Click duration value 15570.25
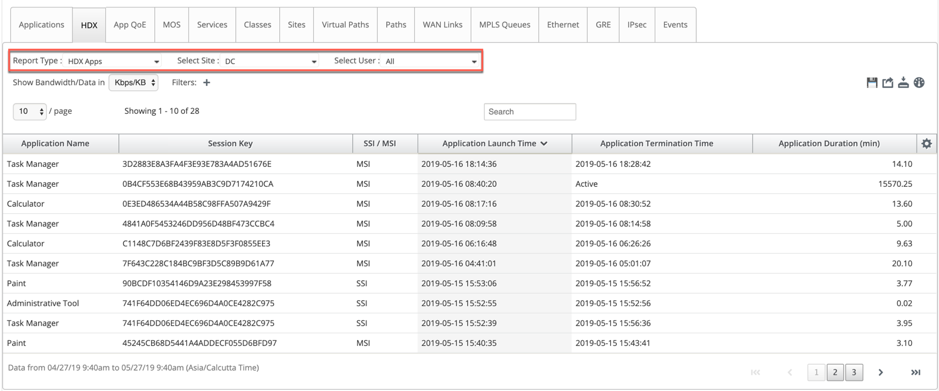This screenshot has width=939, height=391. point(895,184)
